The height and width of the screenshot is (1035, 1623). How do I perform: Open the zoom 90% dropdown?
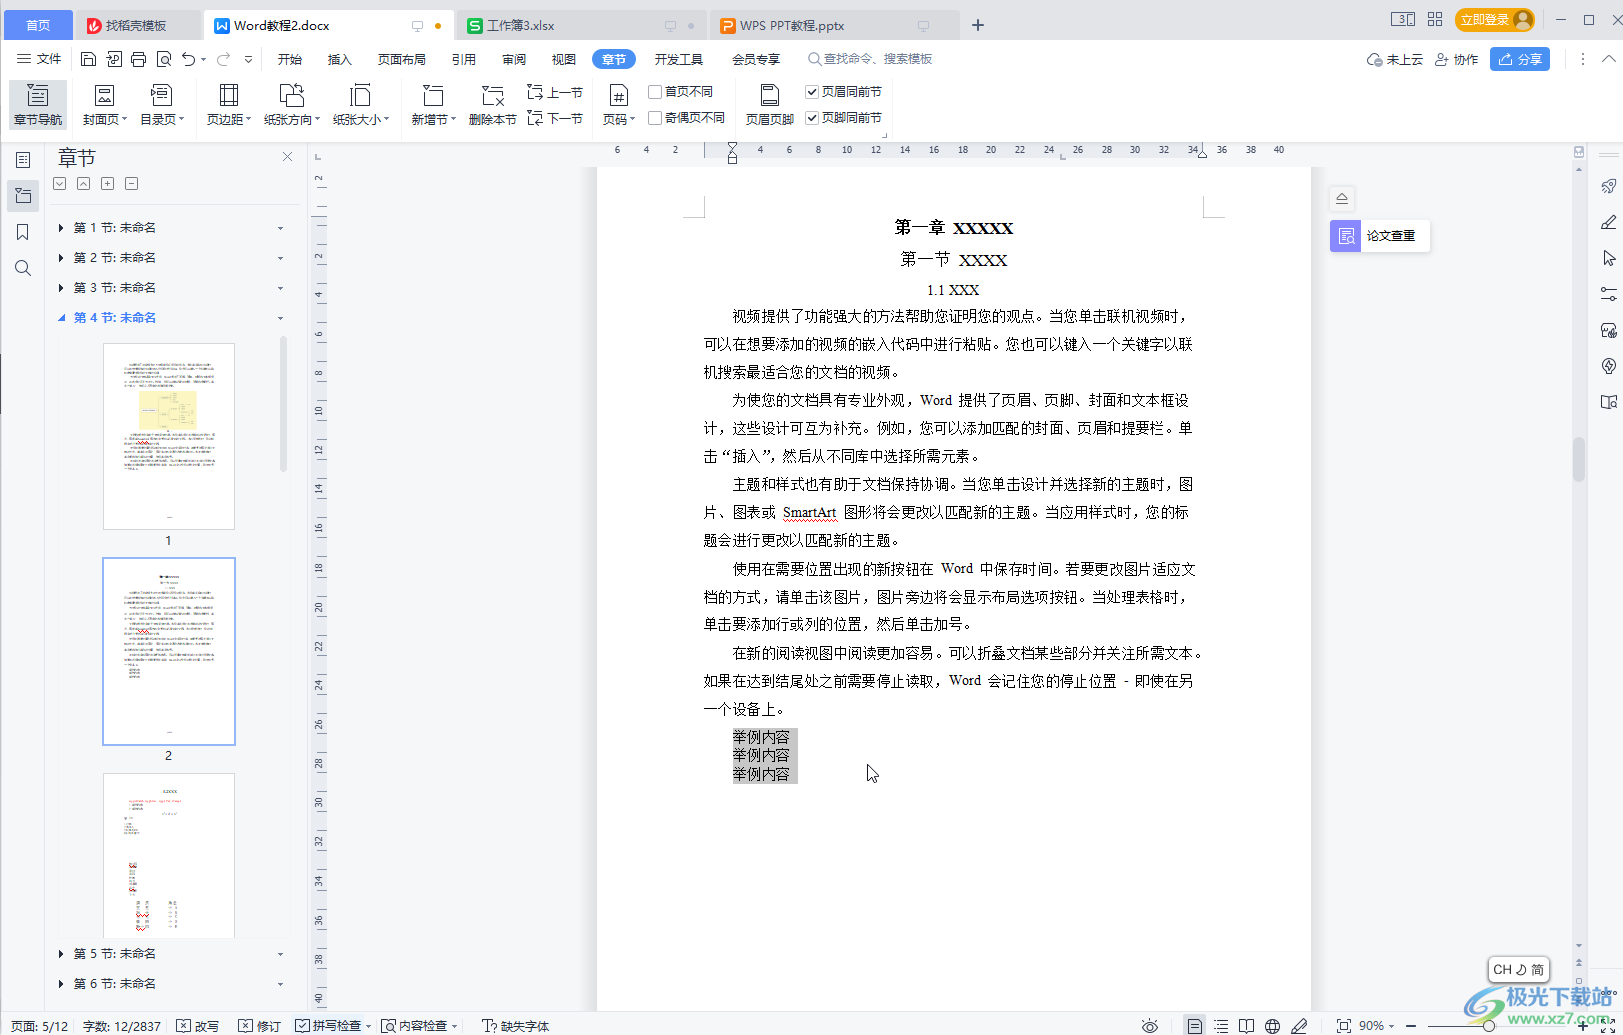pyautogui.click(x=1377, y=1026)
